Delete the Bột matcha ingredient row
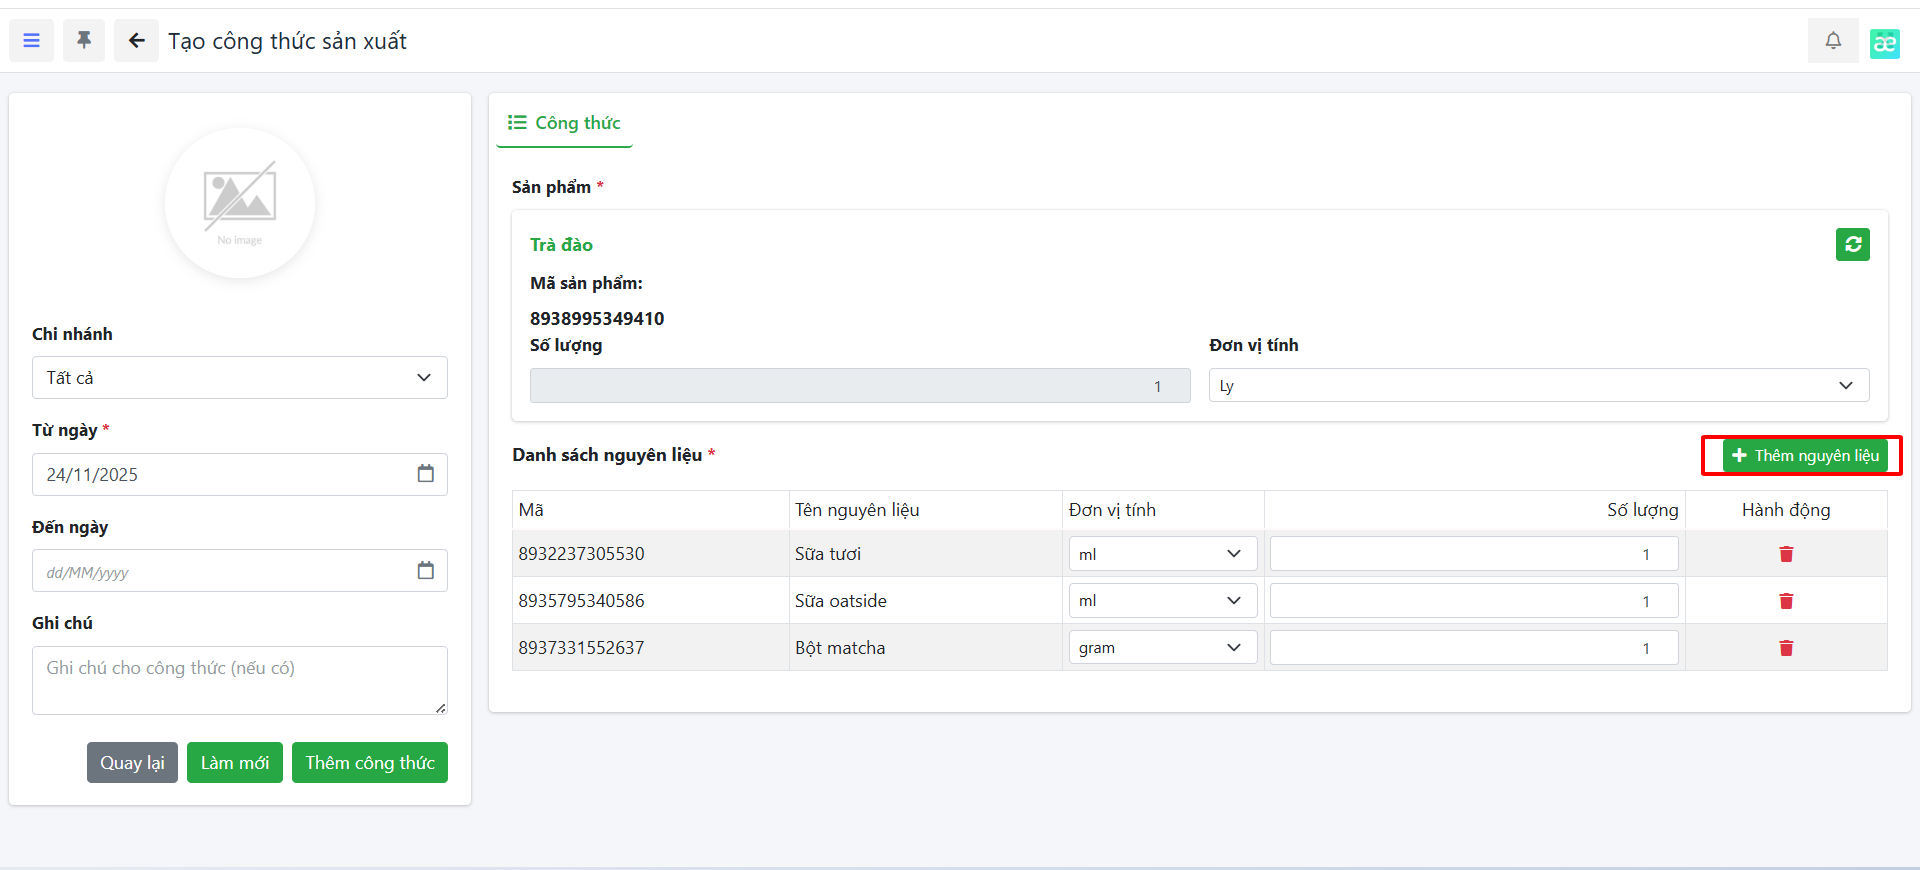Viewport: 1920px width, 870px height. [1785, 648]
